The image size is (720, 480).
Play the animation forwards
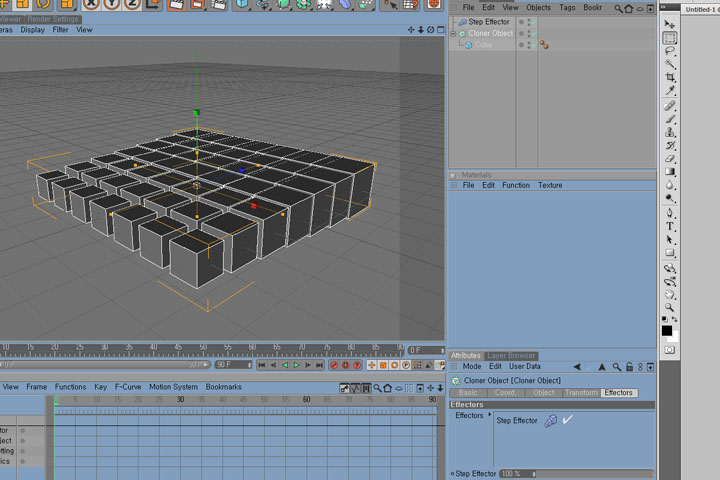pyautogui.click(x=296, y=365)
